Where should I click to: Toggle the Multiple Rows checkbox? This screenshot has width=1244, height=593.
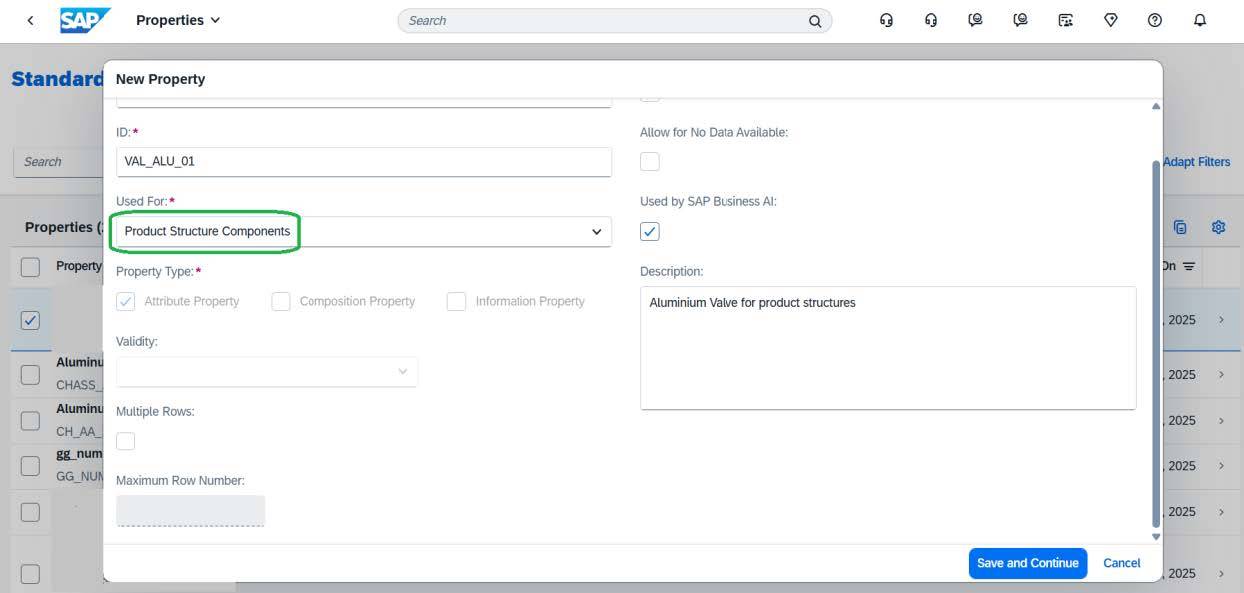coord(126,441)
